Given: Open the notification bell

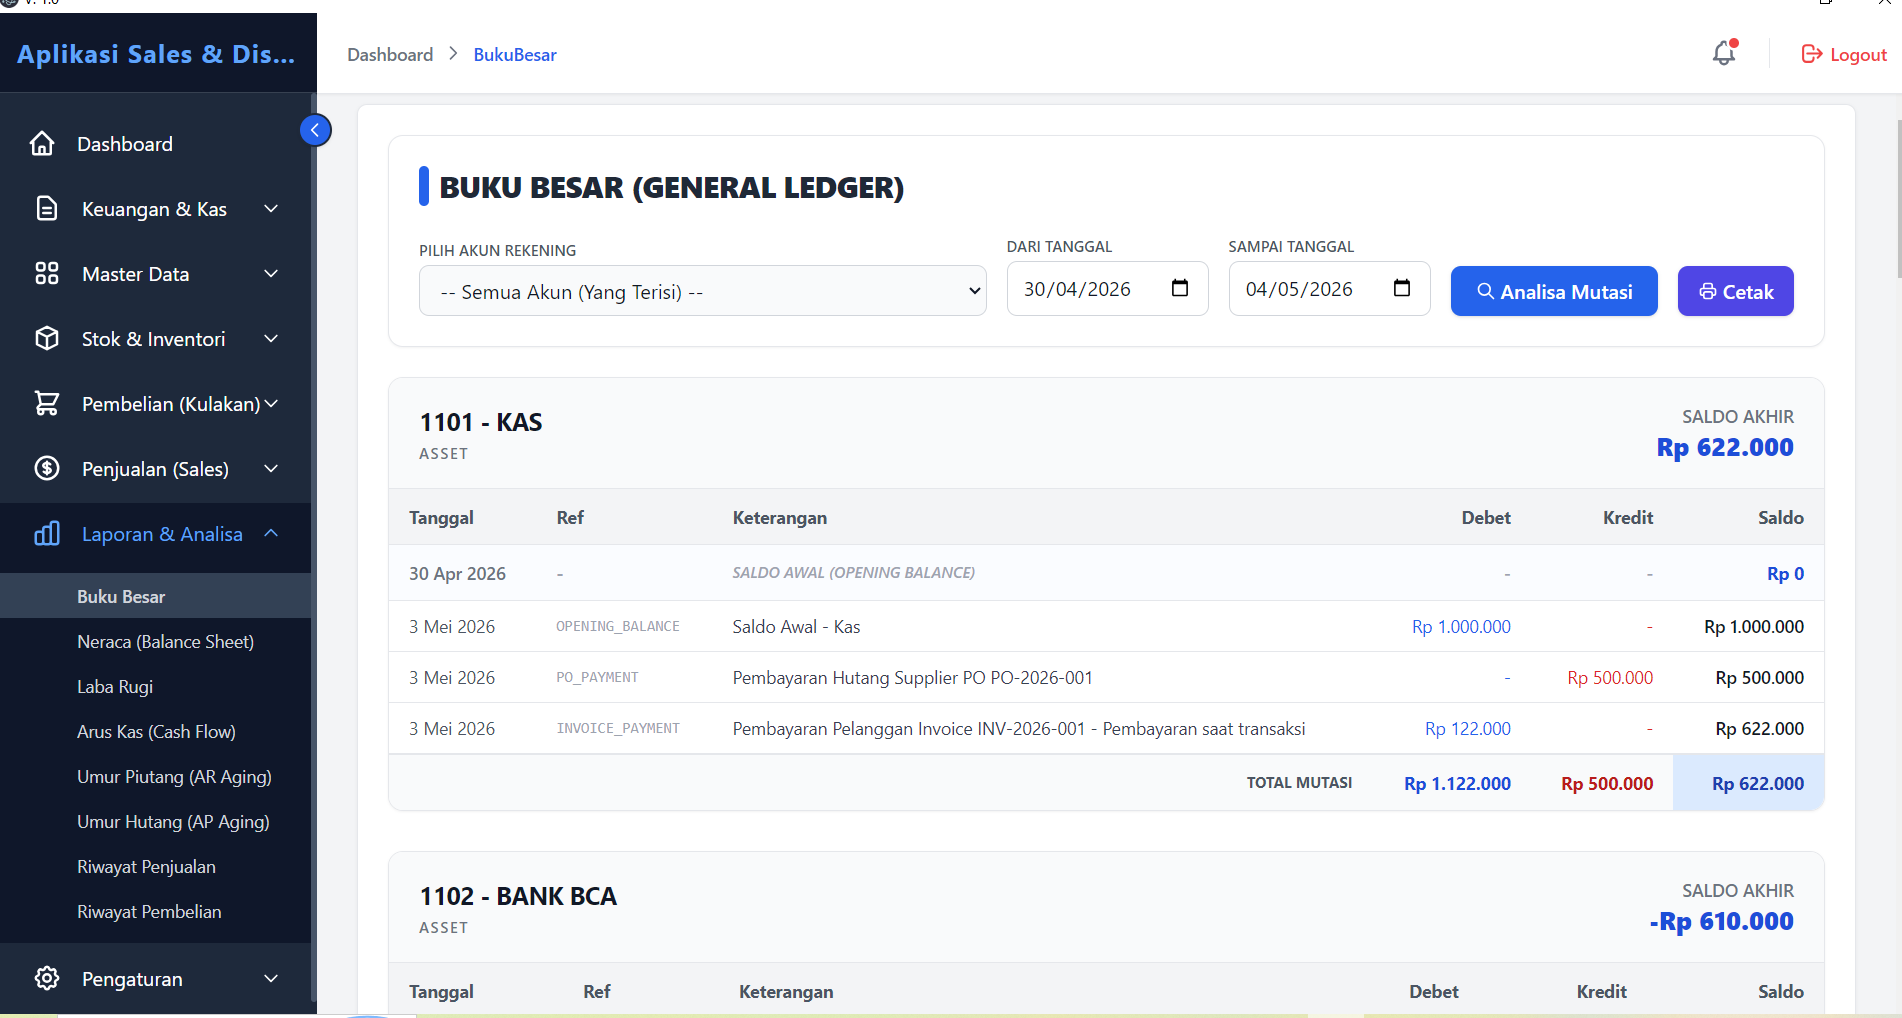Looking at the screenshot, I should coord(1724,53).
